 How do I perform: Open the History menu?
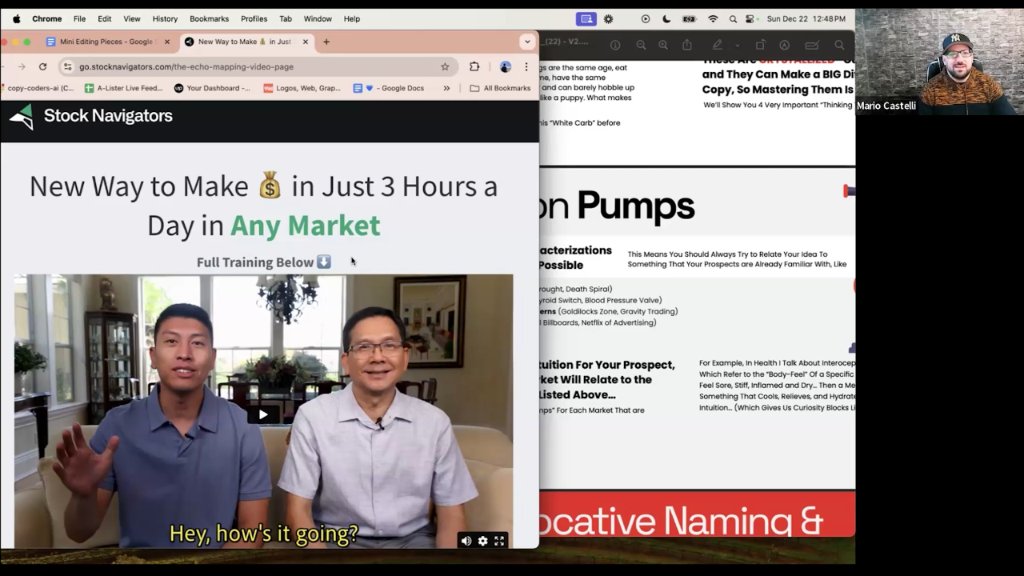[165, 19]
